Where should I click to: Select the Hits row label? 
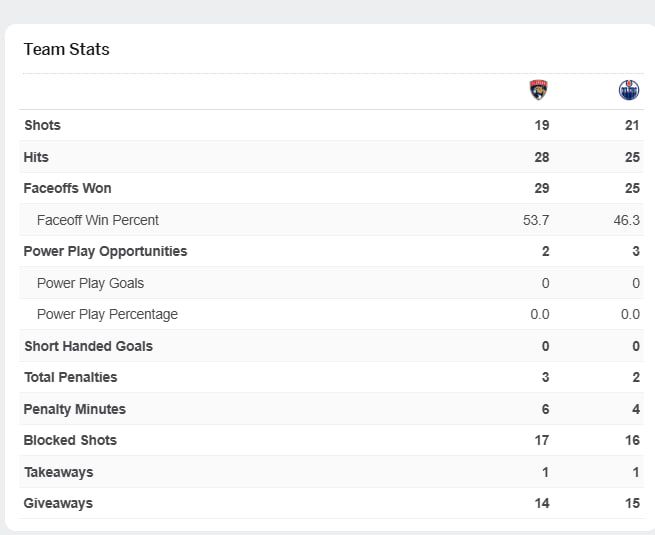(x=36, y=157)
